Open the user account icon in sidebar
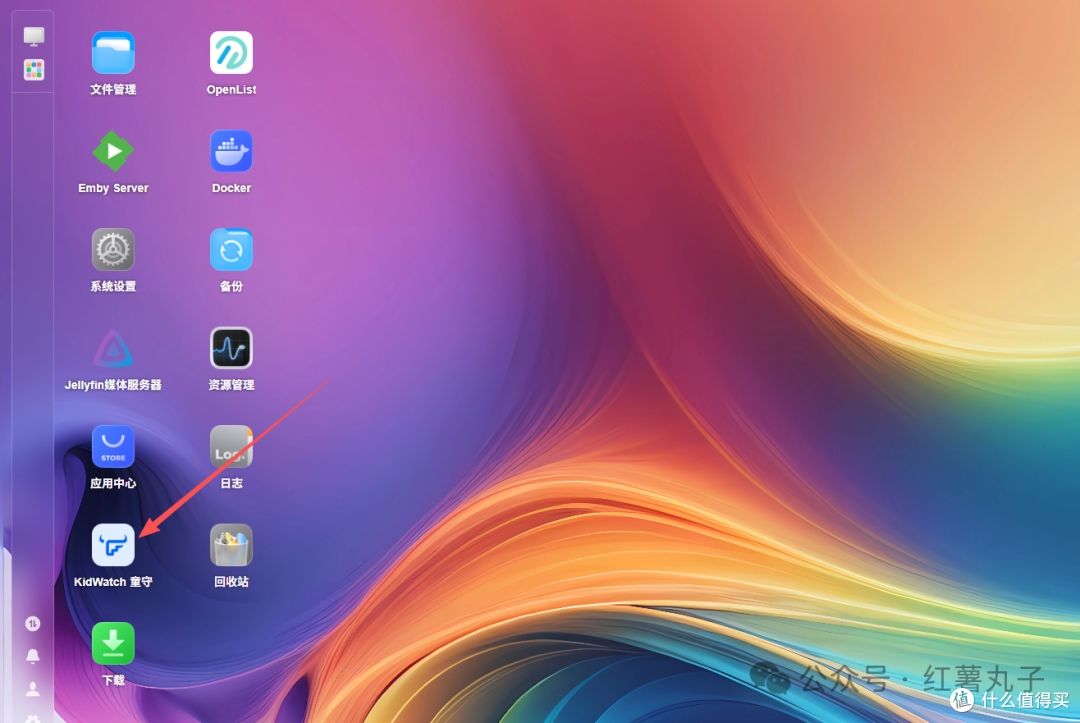Screen dimensions: 1080x723 click(32, 689)
